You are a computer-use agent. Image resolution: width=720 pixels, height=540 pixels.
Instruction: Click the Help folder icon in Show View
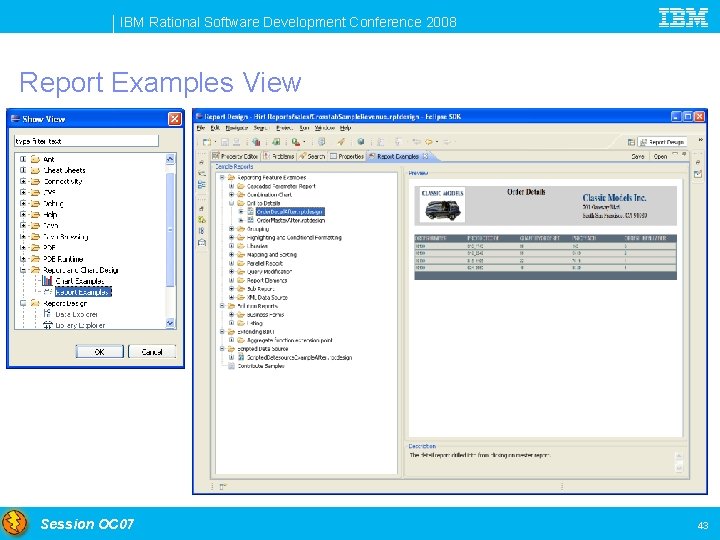tap(35, 214)
